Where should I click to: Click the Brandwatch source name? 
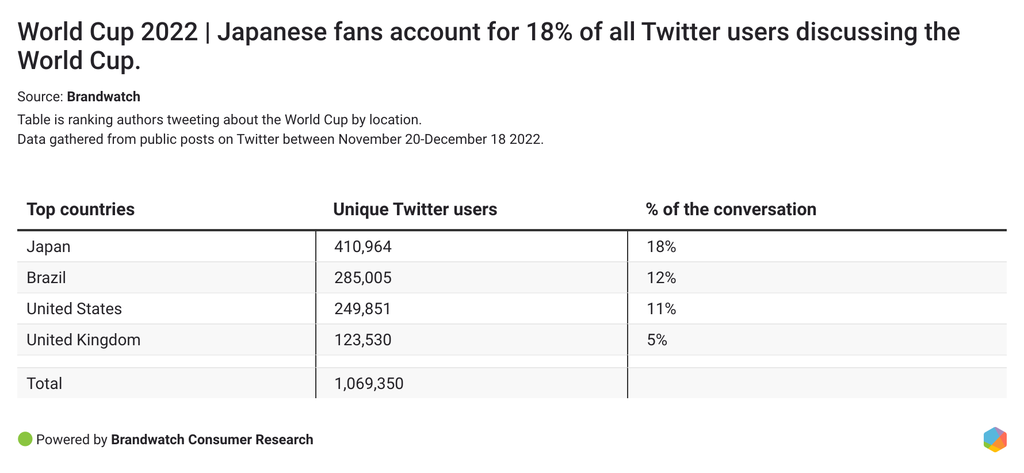(x=104, y=97)
